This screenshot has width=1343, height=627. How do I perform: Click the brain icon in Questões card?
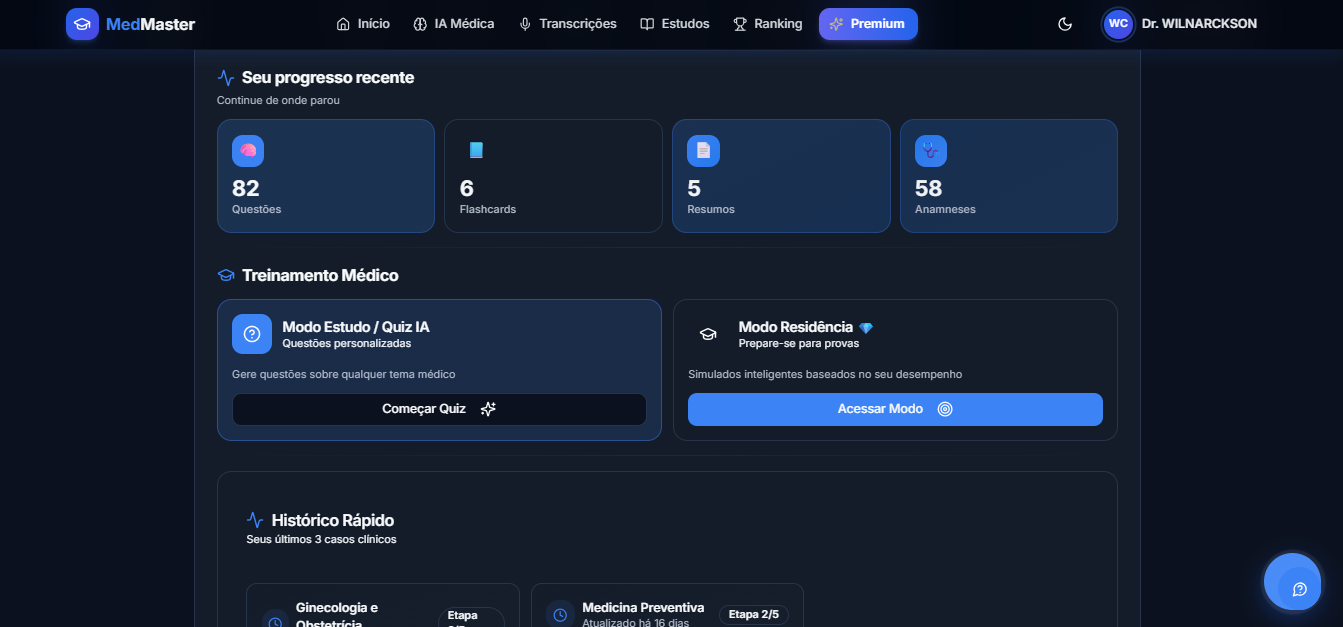point(248,151)
